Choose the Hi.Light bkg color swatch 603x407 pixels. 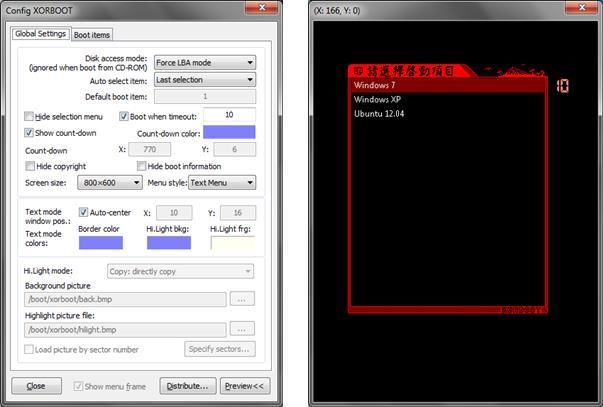pos(169,243)
